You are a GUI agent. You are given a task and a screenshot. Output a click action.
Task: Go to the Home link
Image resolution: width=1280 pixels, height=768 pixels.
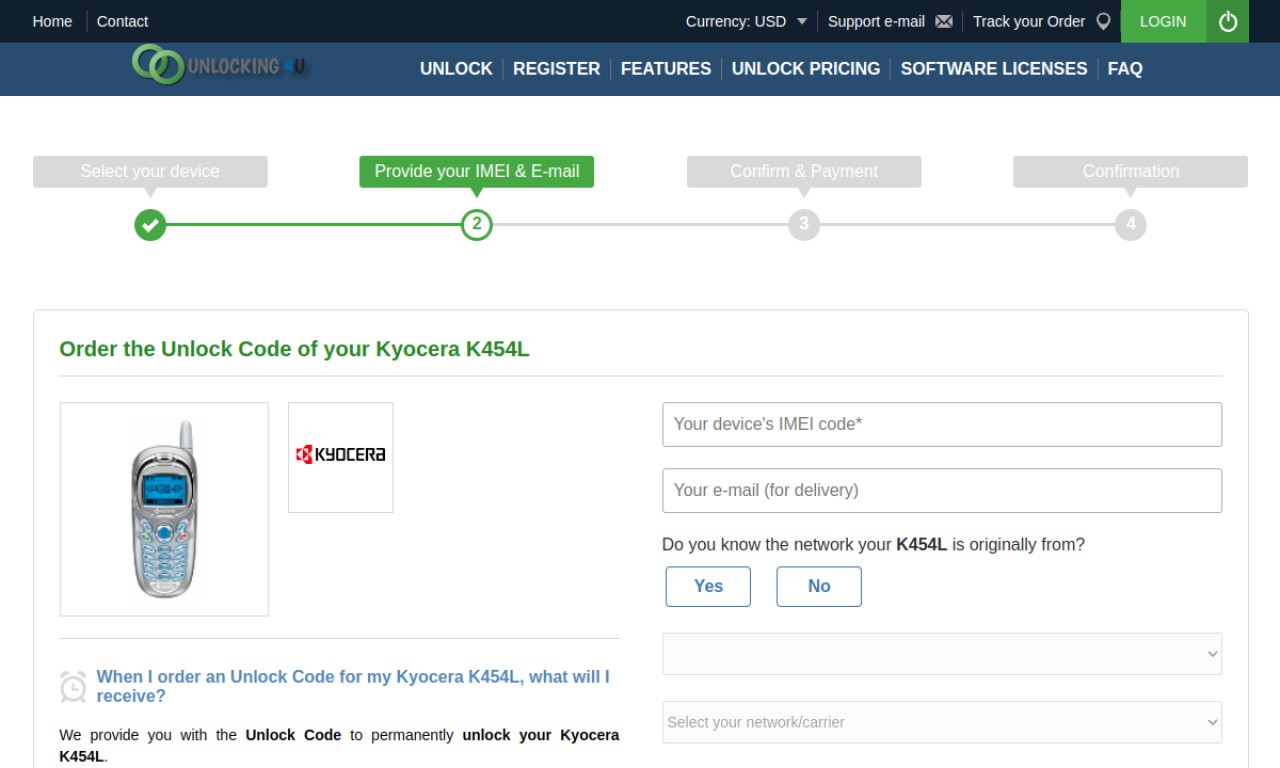[x=52, y=21]
